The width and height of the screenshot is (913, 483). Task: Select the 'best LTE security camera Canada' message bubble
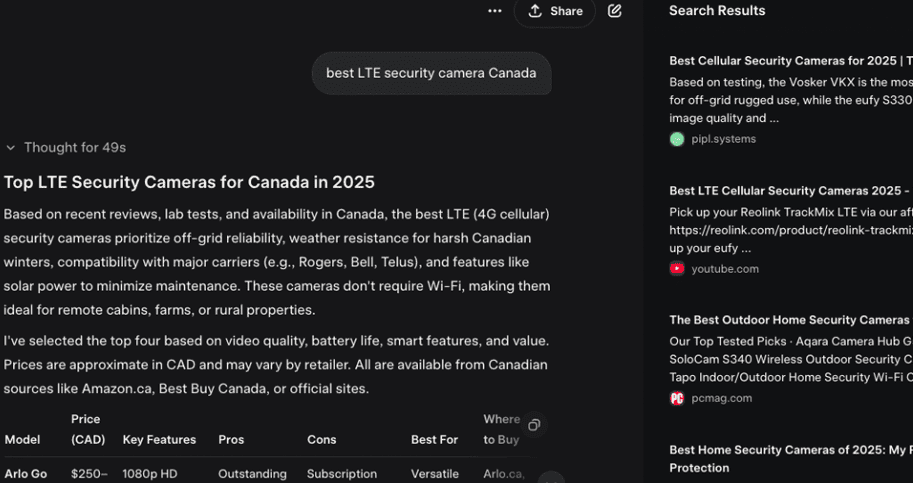tap(431, 73)
